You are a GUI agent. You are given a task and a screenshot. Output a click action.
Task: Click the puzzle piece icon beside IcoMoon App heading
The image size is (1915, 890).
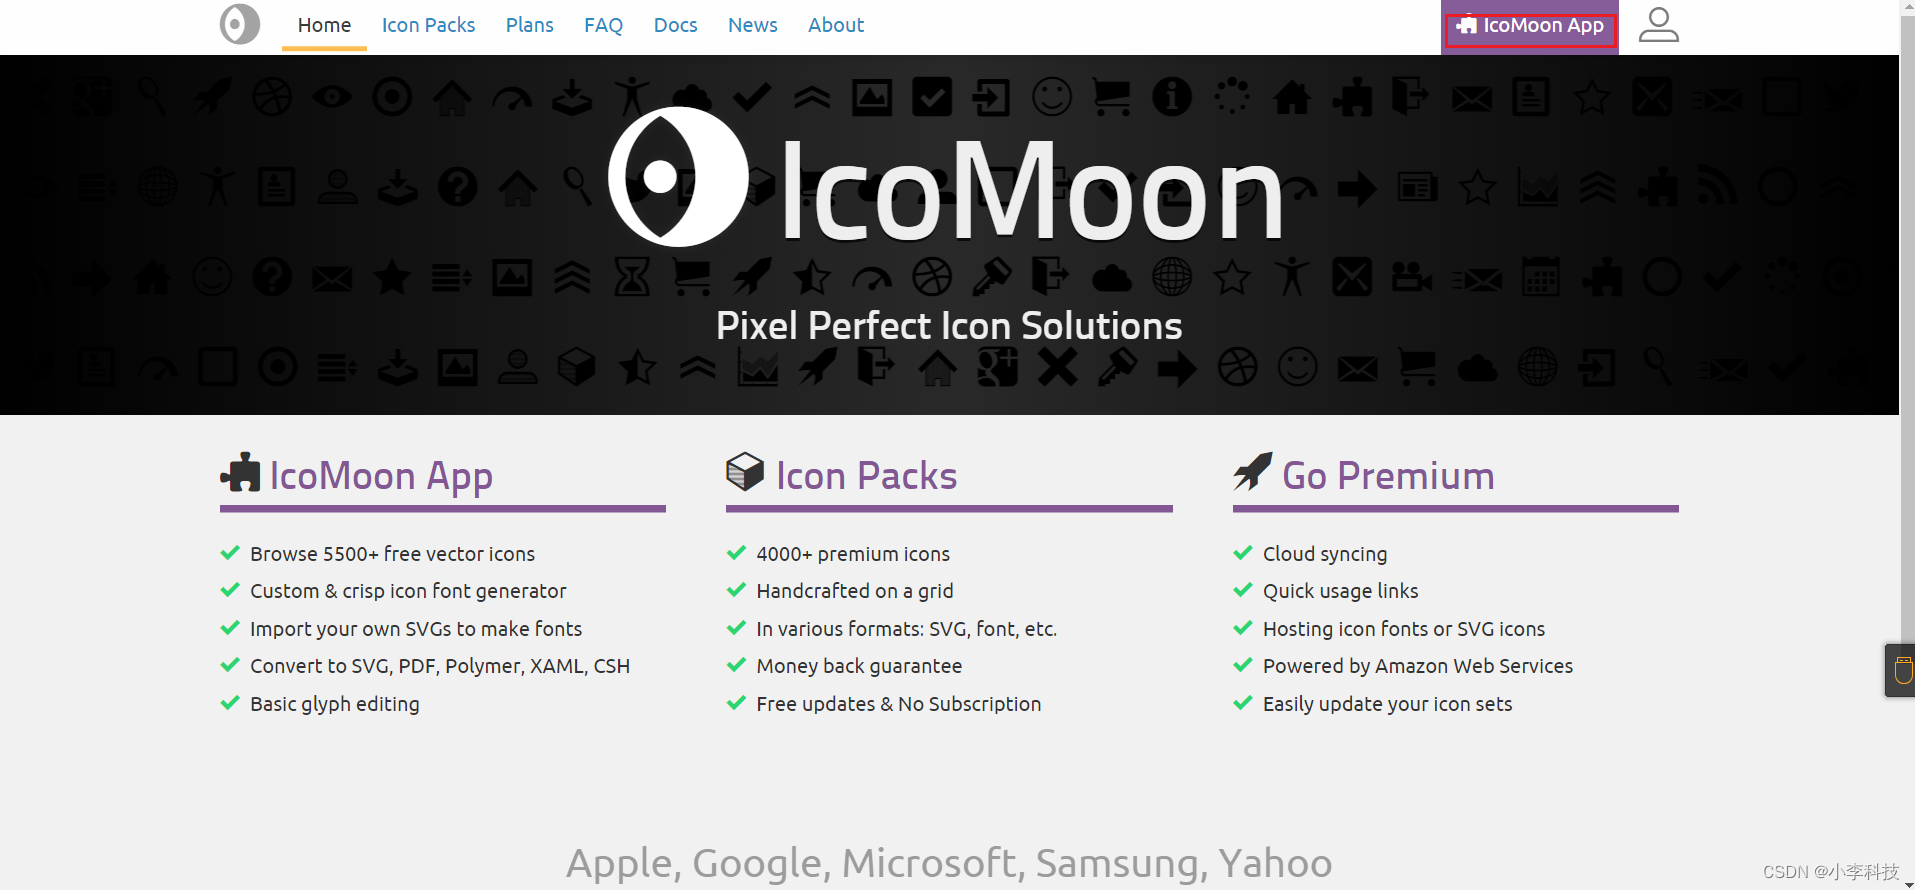(240, 473)
